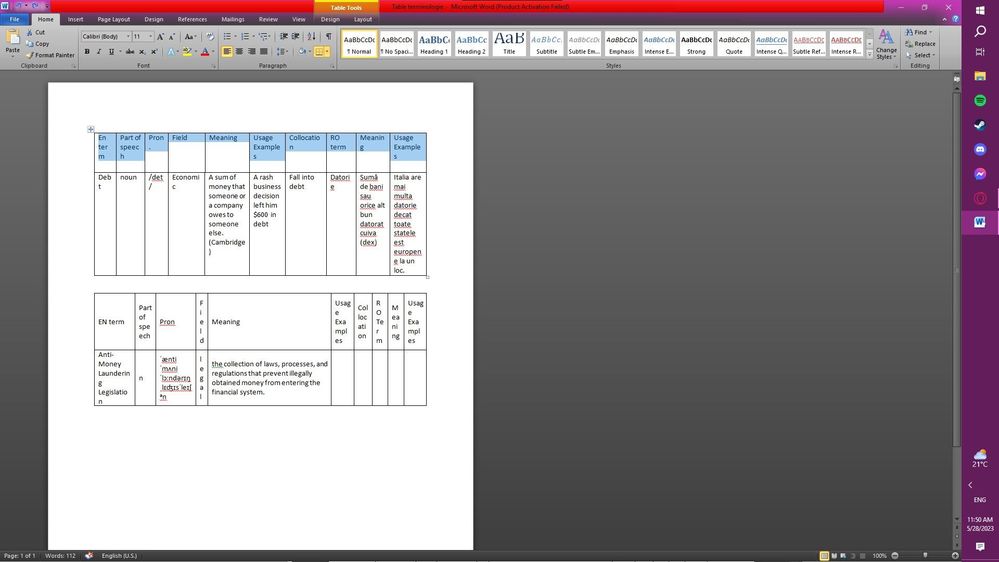
Task: Open the Change Case dropdown
Action: [190, 36]
